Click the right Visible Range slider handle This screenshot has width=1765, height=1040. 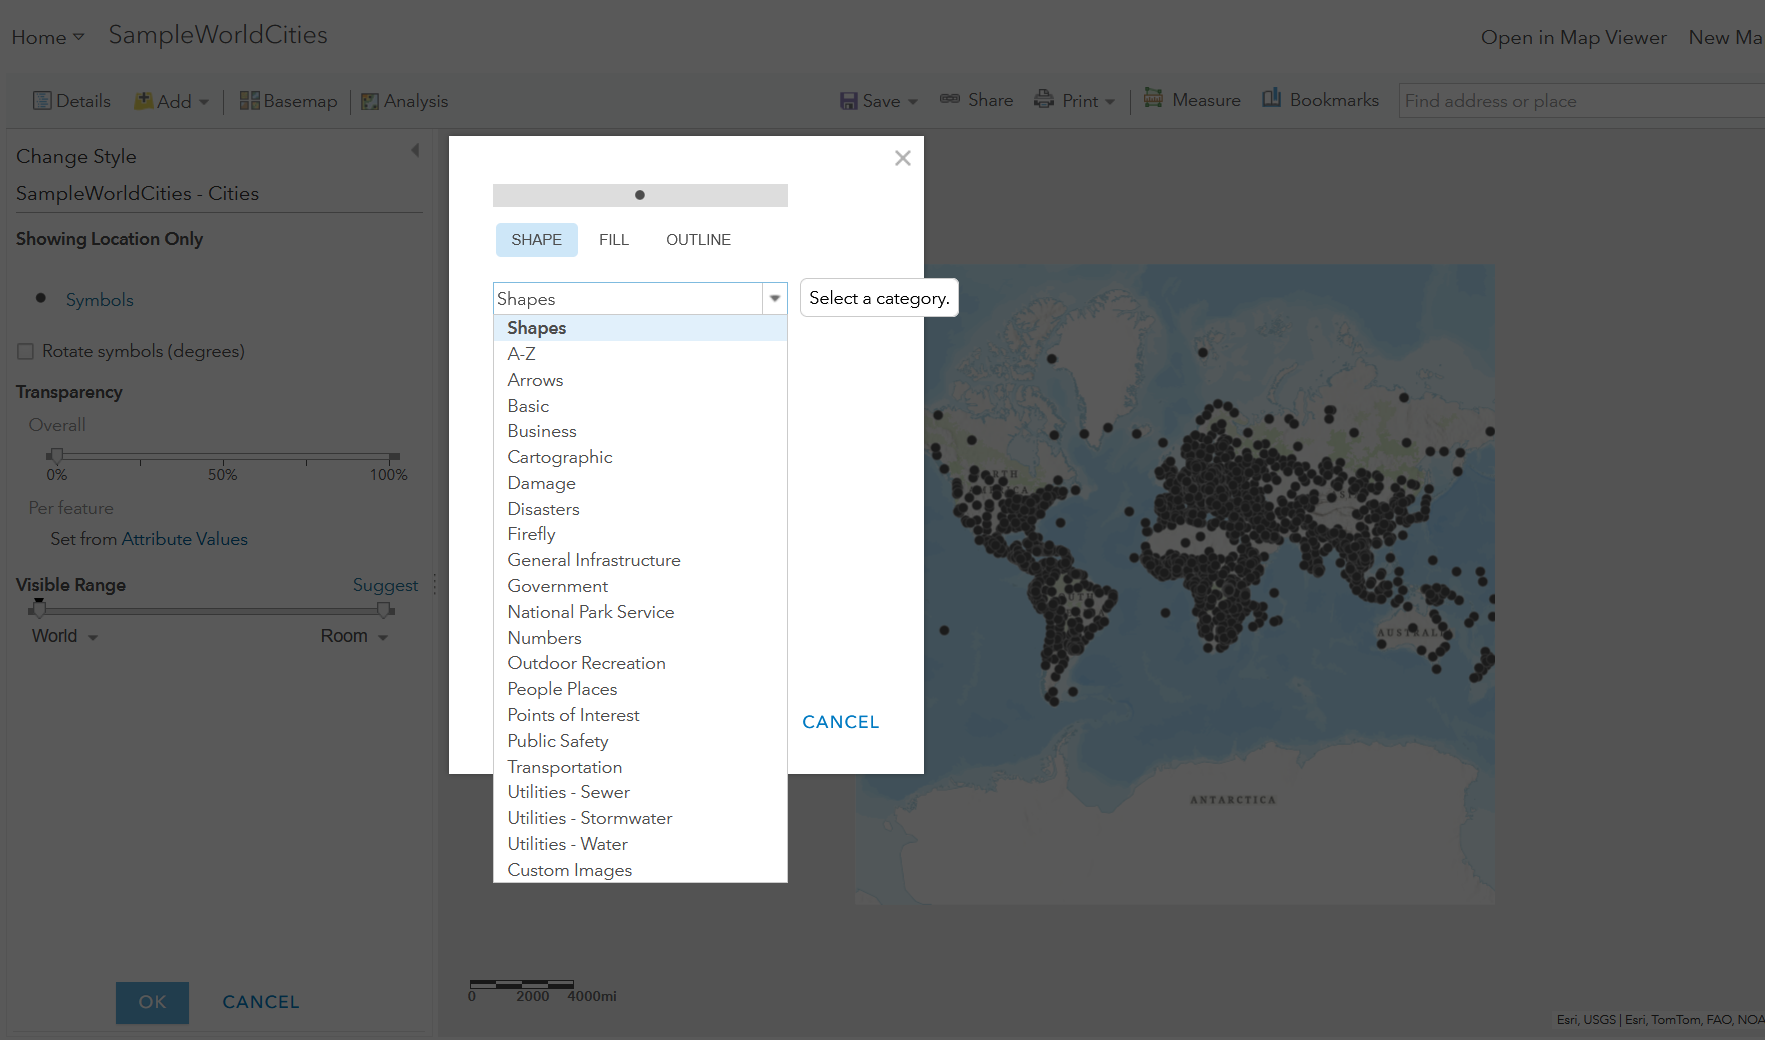pos(384,608)
